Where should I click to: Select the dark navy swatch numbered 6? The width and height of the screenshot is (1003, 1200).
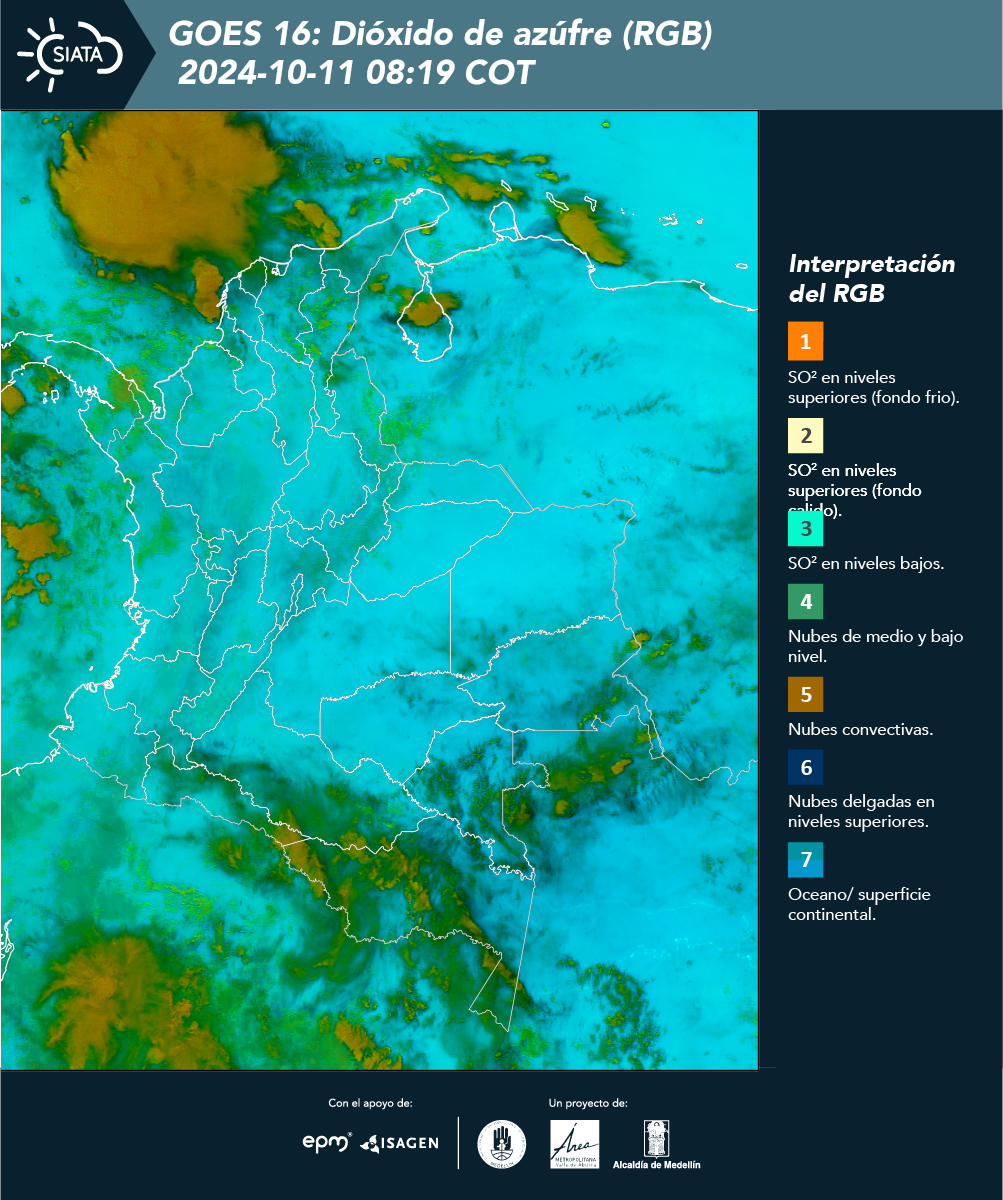[x=805, y=768]
